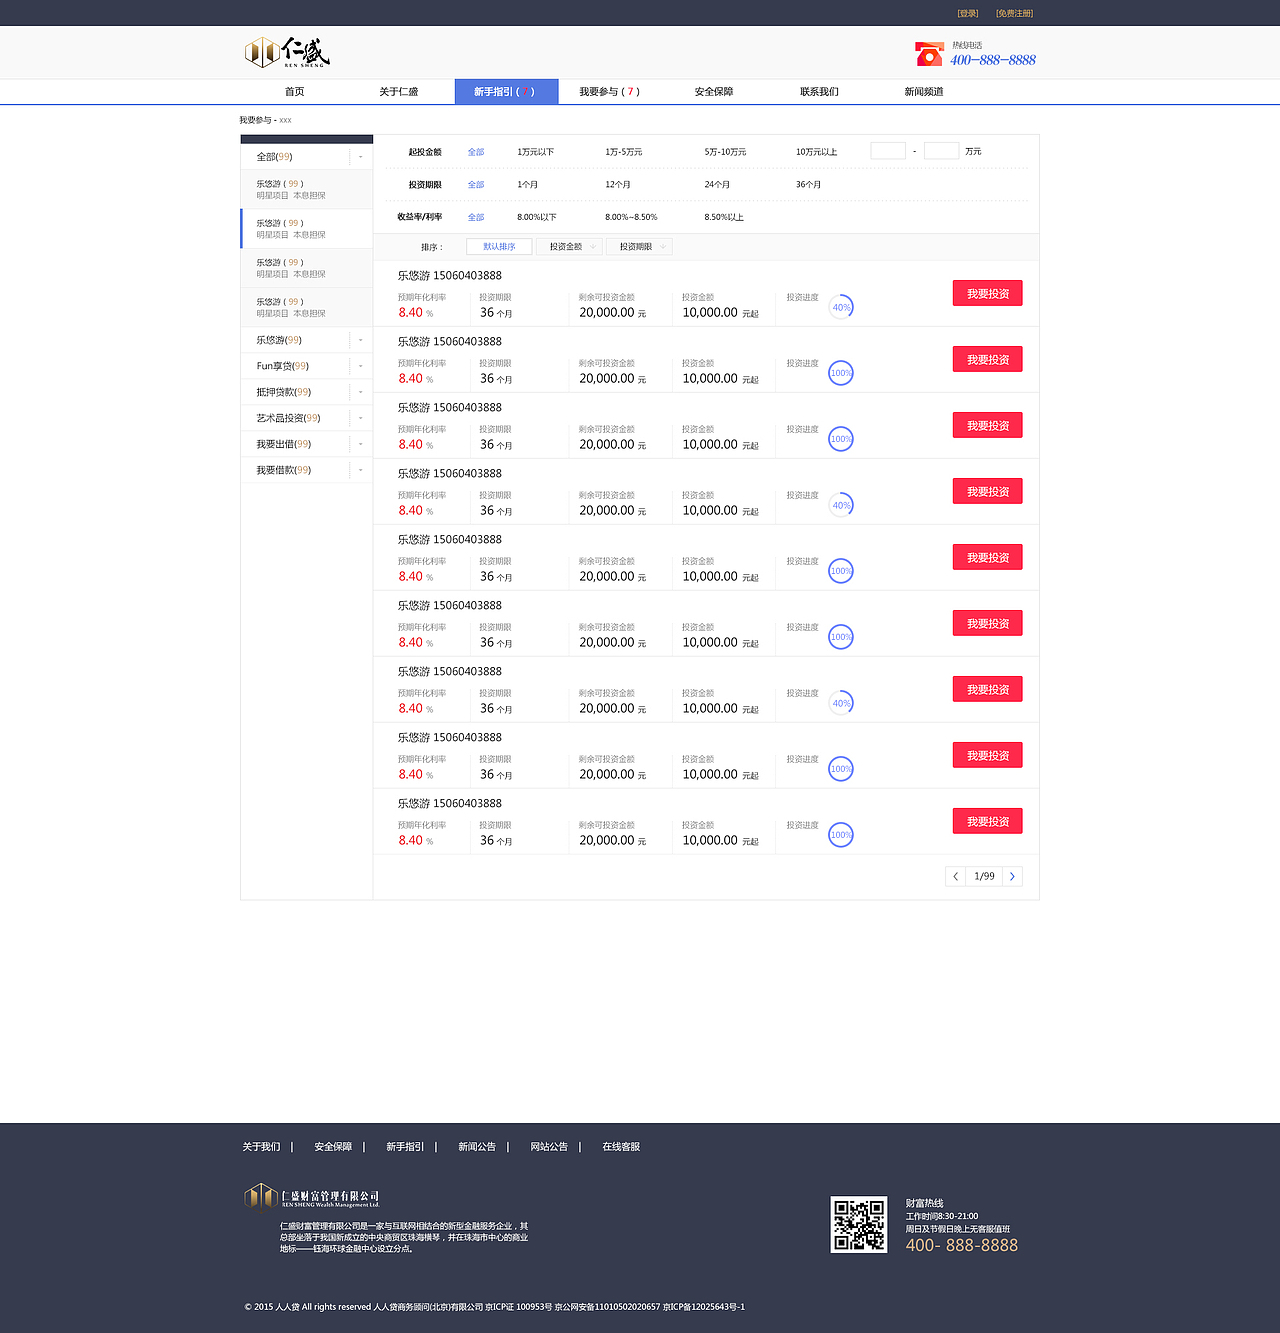Expand the 艺术品投资(99) sidebar category
This screenshot has height=1333, width=1280.
point(361,418)
